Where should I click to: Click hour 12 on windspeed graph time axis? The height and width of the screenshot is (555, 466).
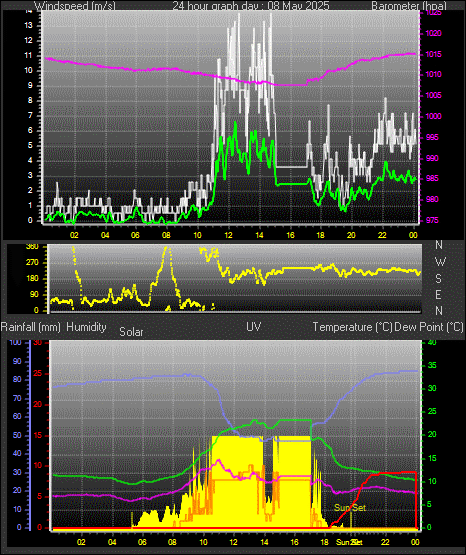coord(229,235)
